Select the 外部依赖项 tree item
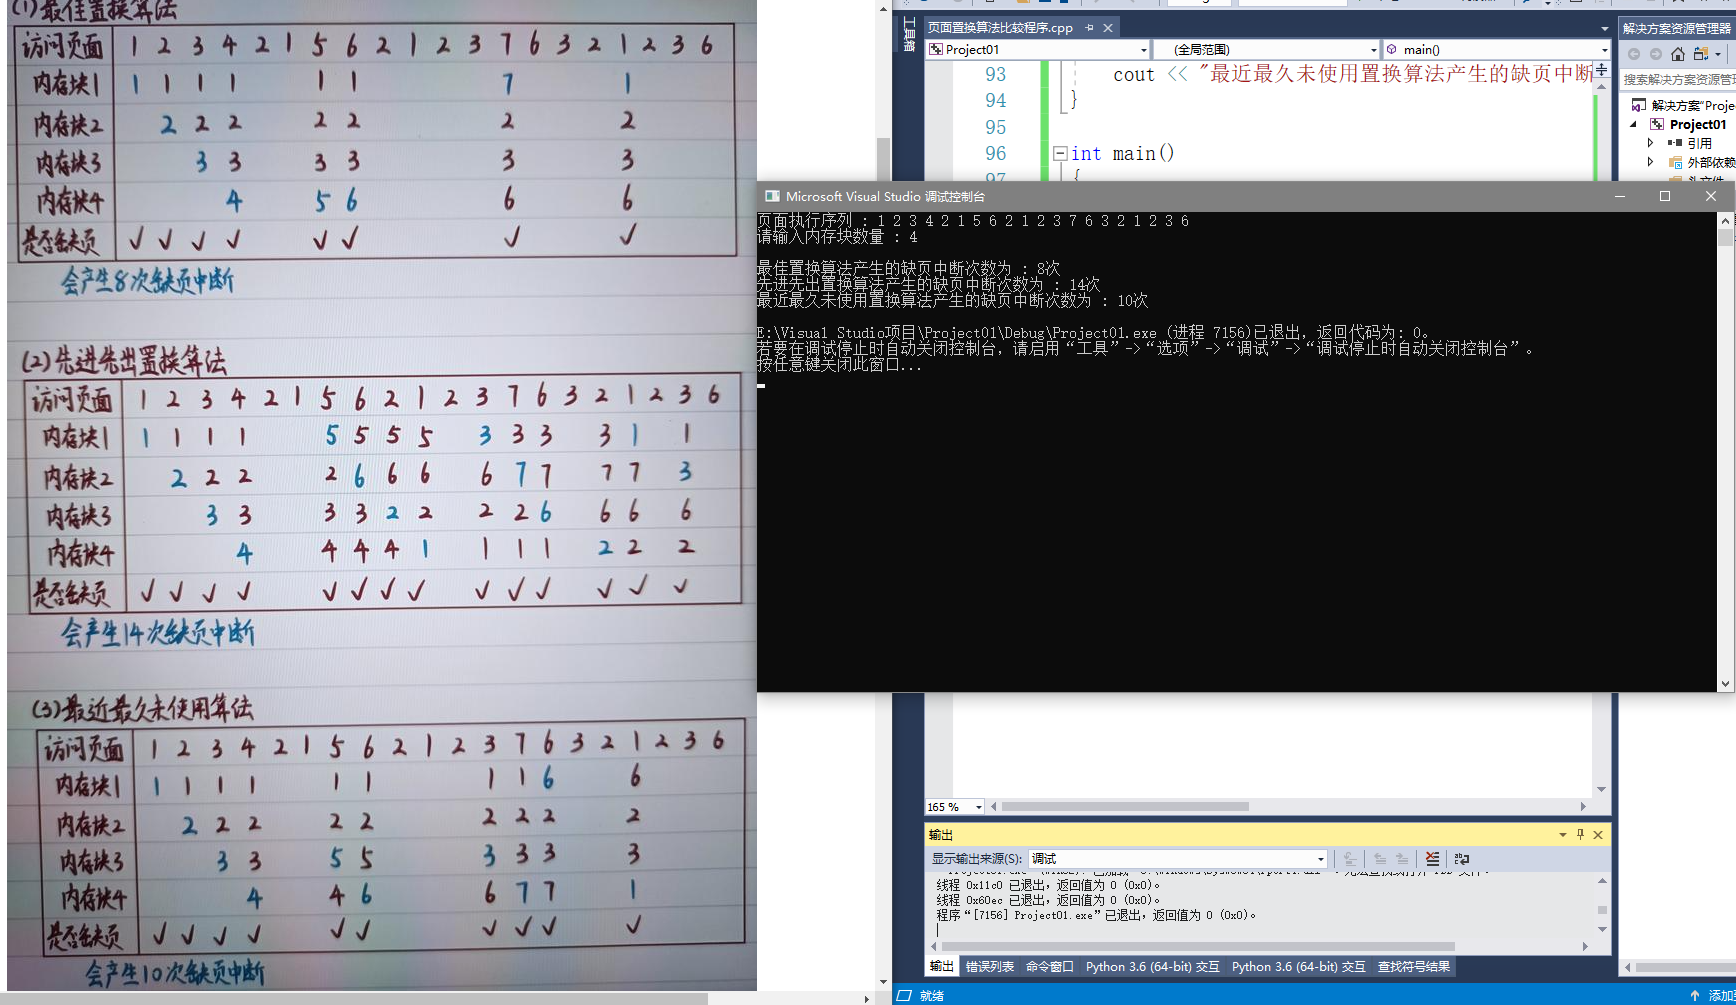Image resolution: width=1736 pixels, height=1005 pixels. 1711,162
